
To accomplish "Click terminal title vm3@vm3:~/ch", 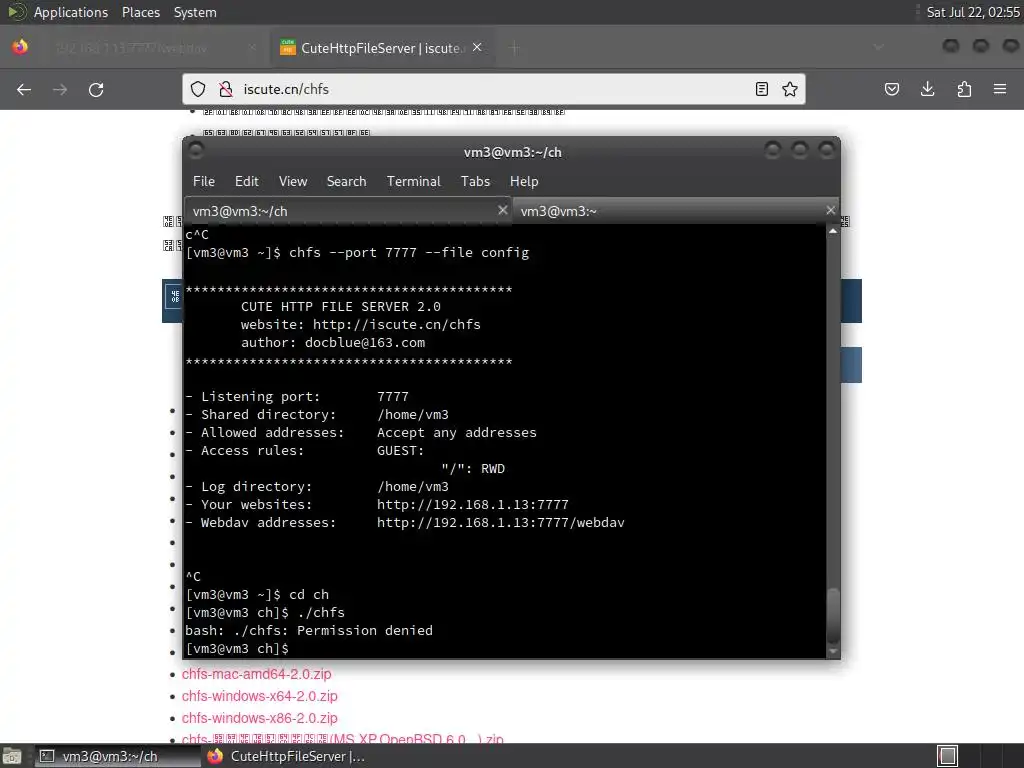I will [513, 152].
